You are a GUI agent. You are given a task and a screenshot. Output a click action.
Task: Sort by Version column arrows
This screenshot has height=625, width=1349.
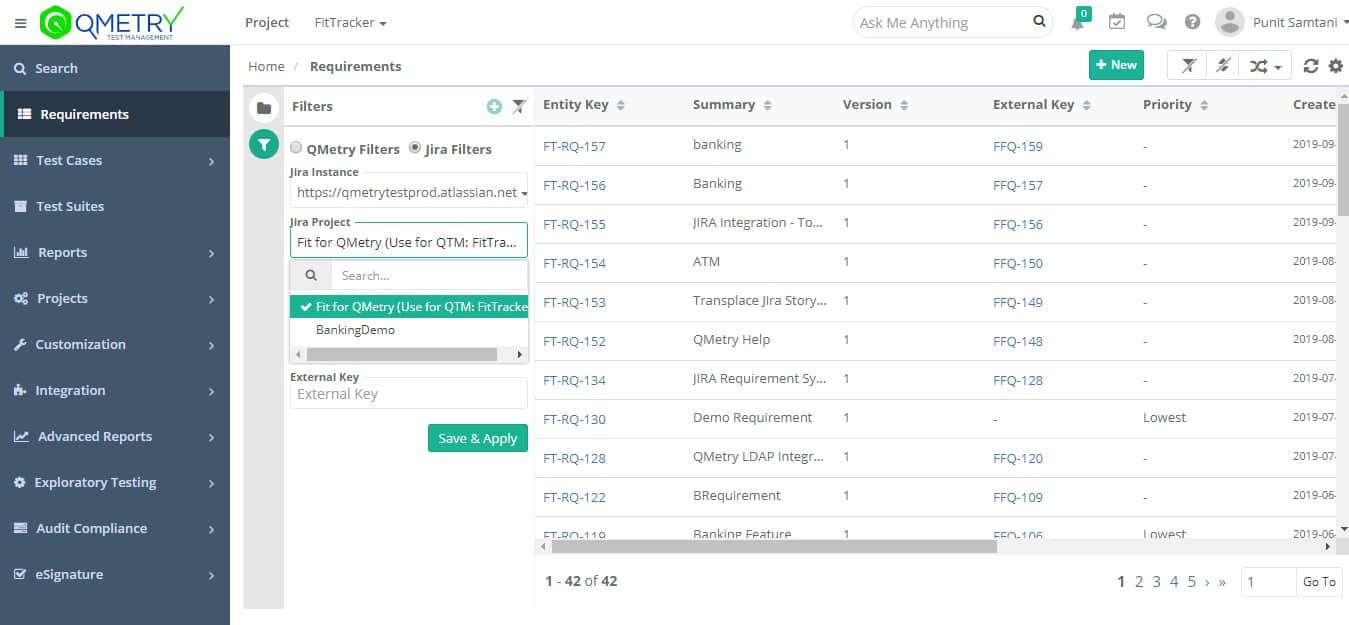[x=904, y=105]
